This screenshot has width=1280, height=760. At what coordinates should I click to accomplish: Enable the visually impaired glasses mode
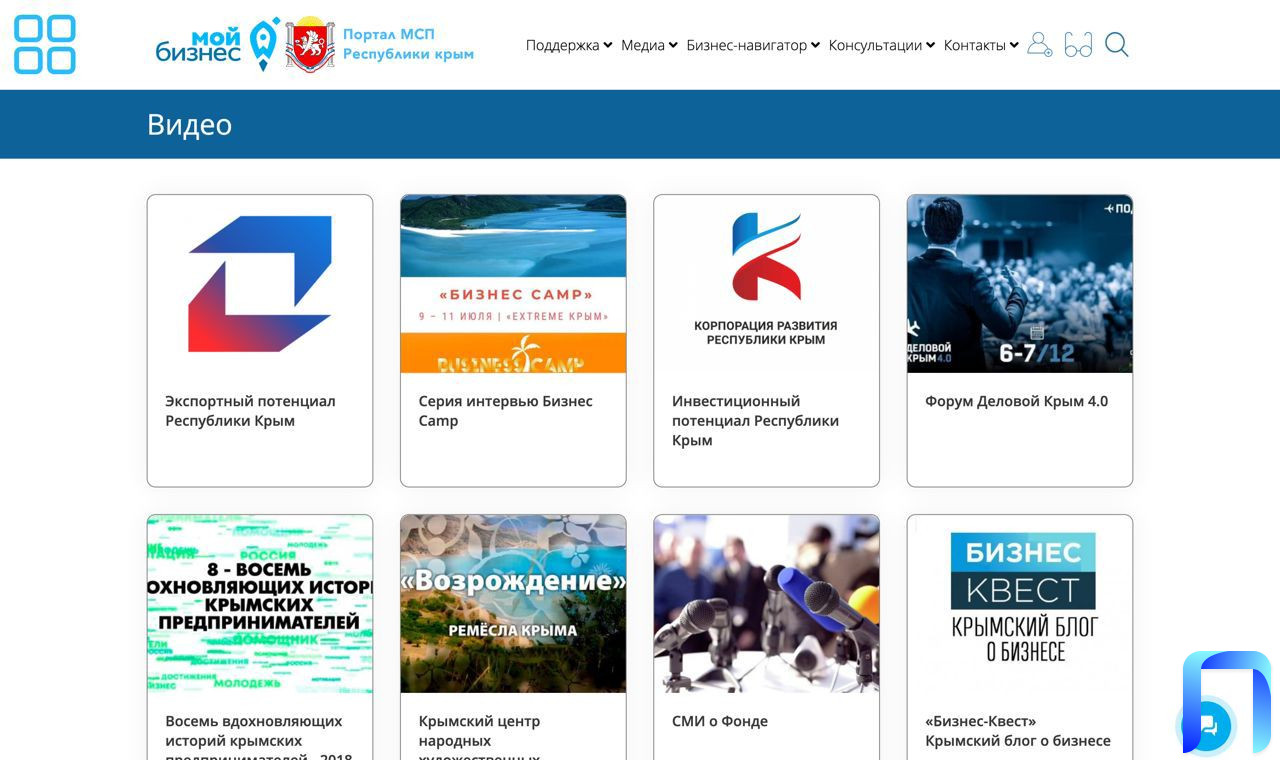point(1078,45)
